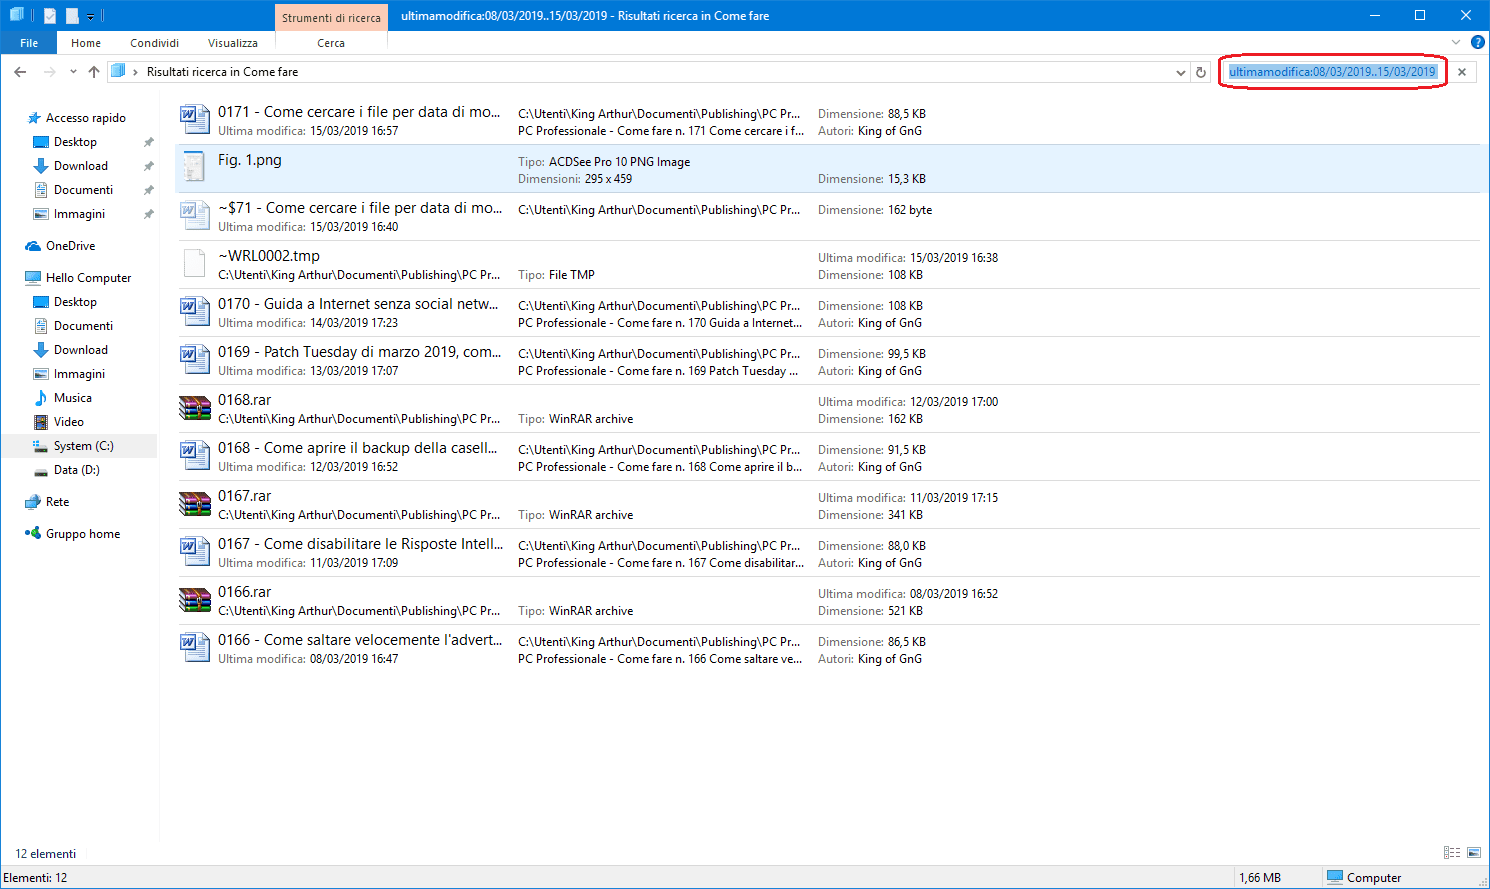Select the 0168.rar WinRAR archive icon
This screenshot has width=1490, height=889.
(194, 408)
